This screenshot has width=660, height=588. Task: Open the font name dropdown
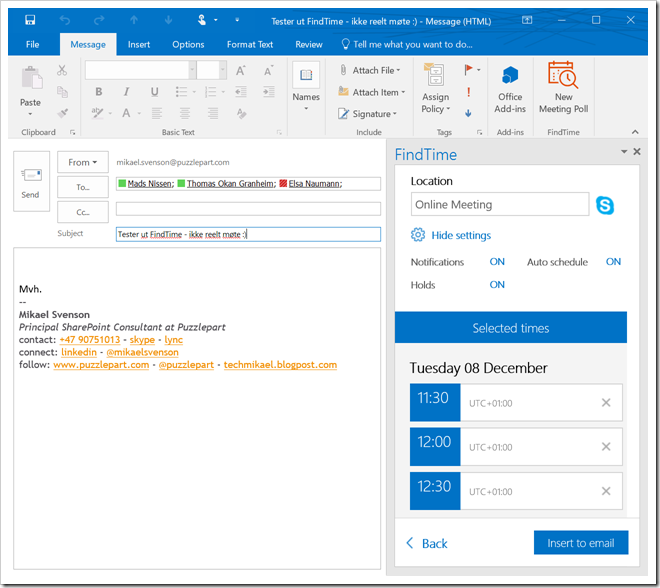click(192, 70)
